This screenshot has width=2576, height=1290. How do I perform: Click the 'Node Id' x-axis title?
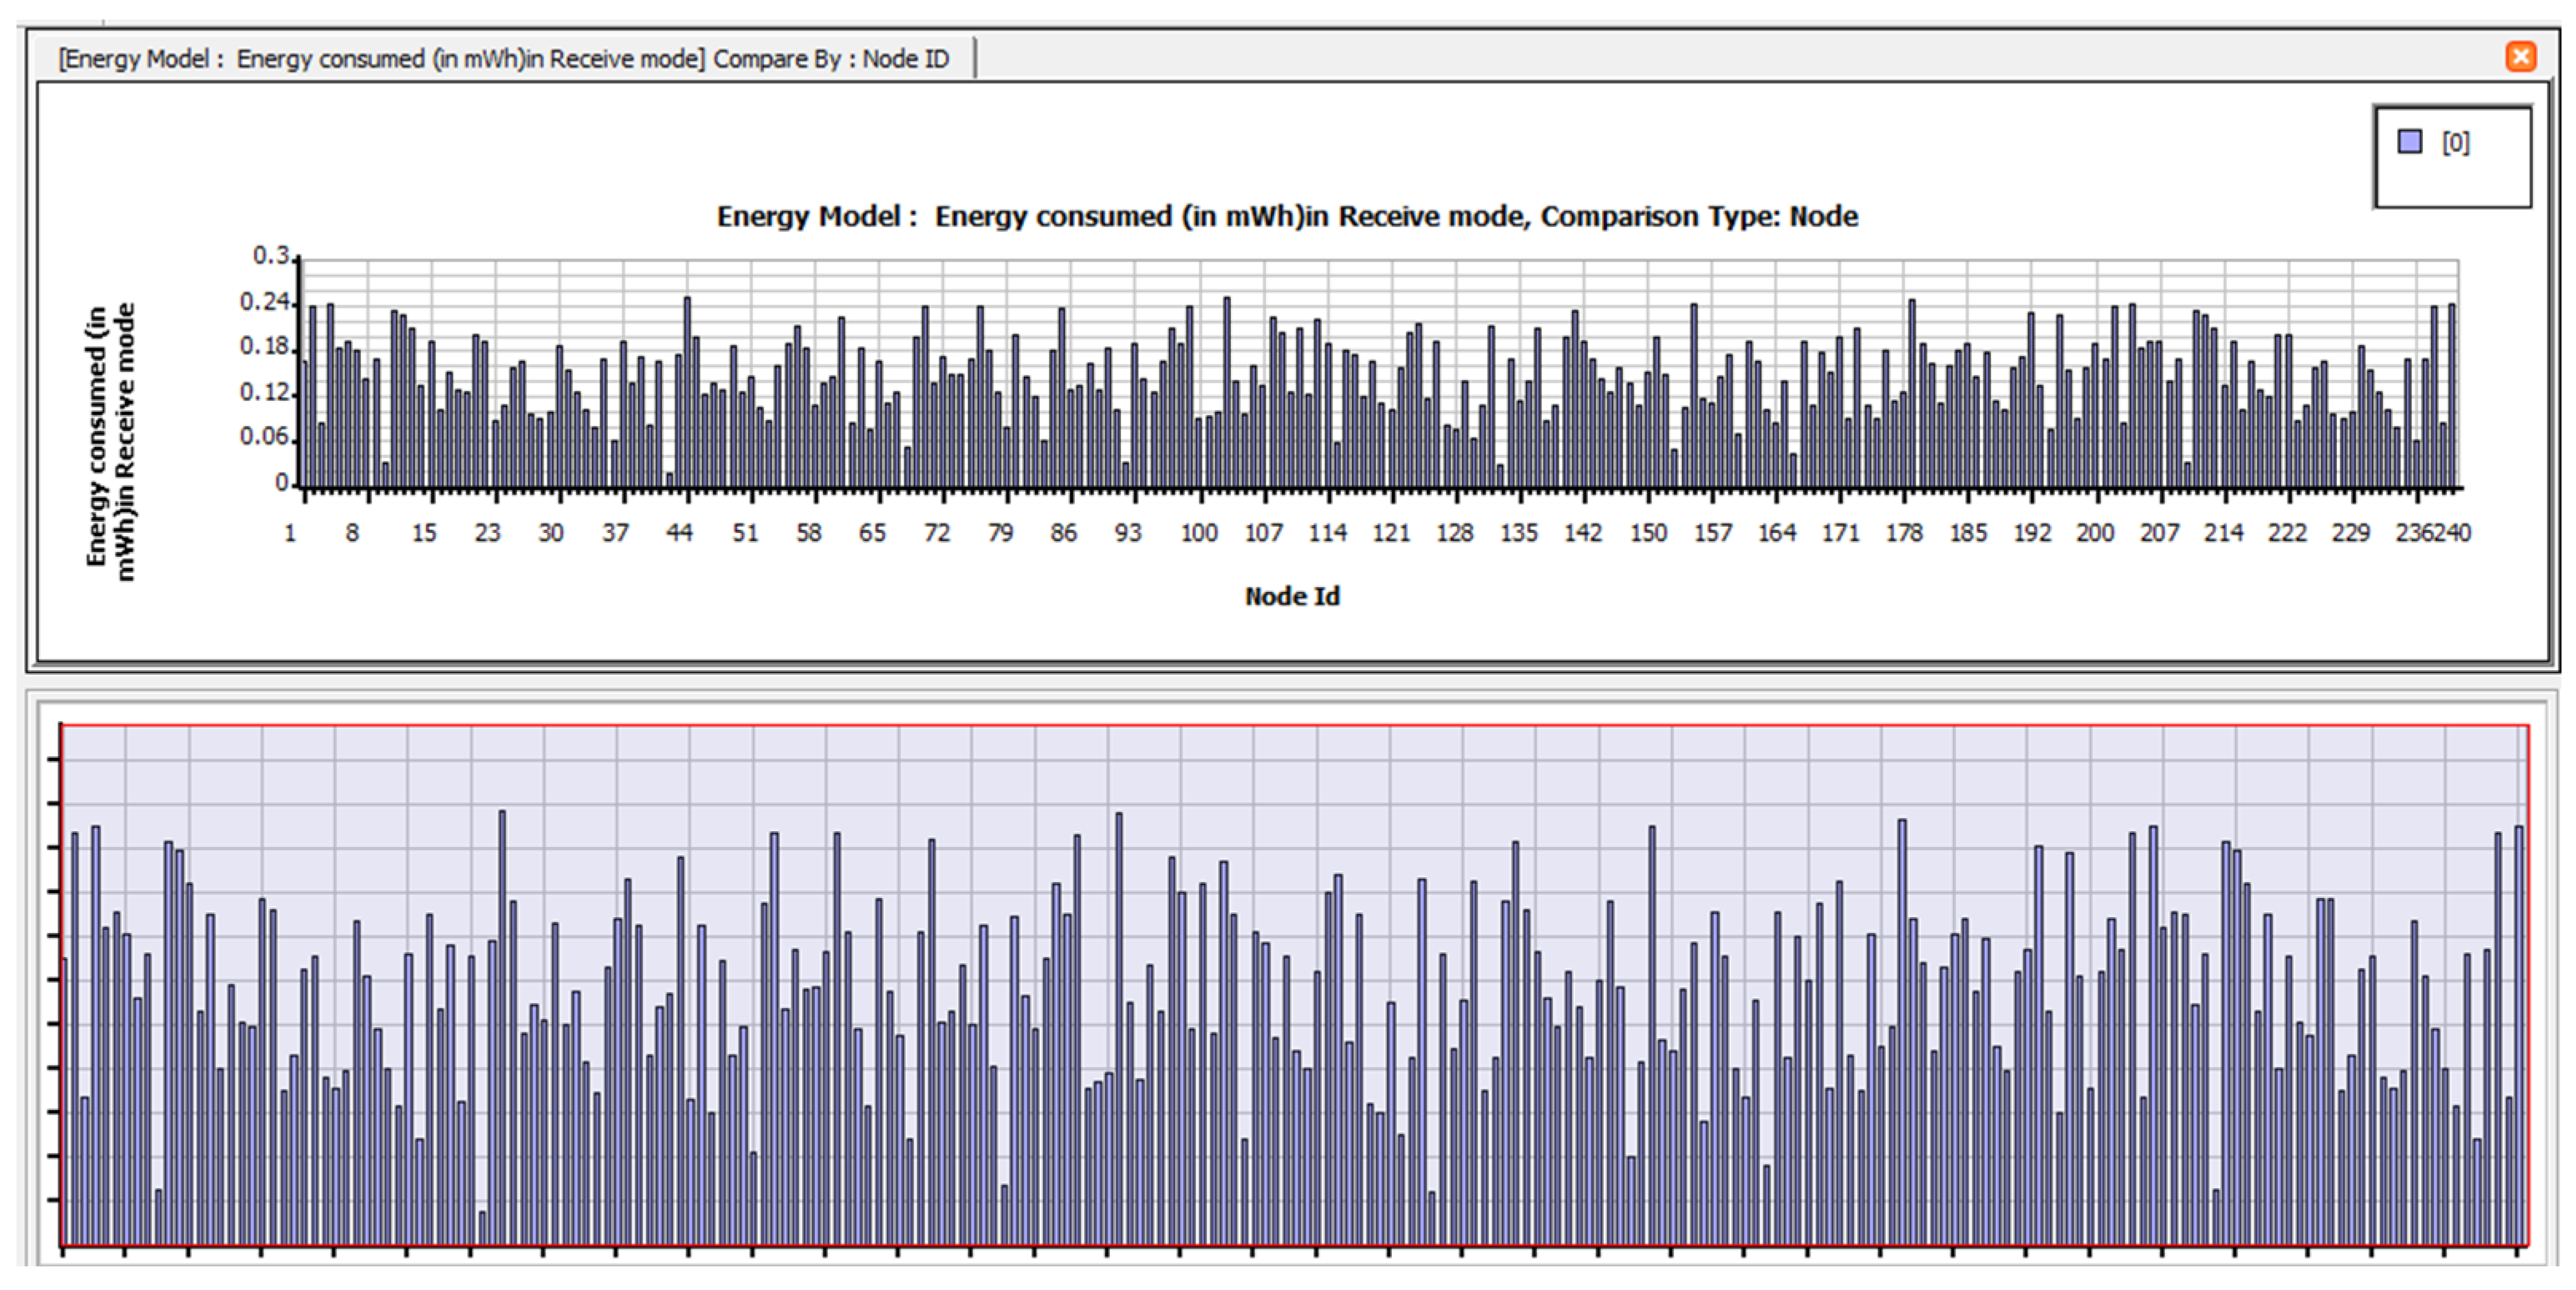[1292, 596]
